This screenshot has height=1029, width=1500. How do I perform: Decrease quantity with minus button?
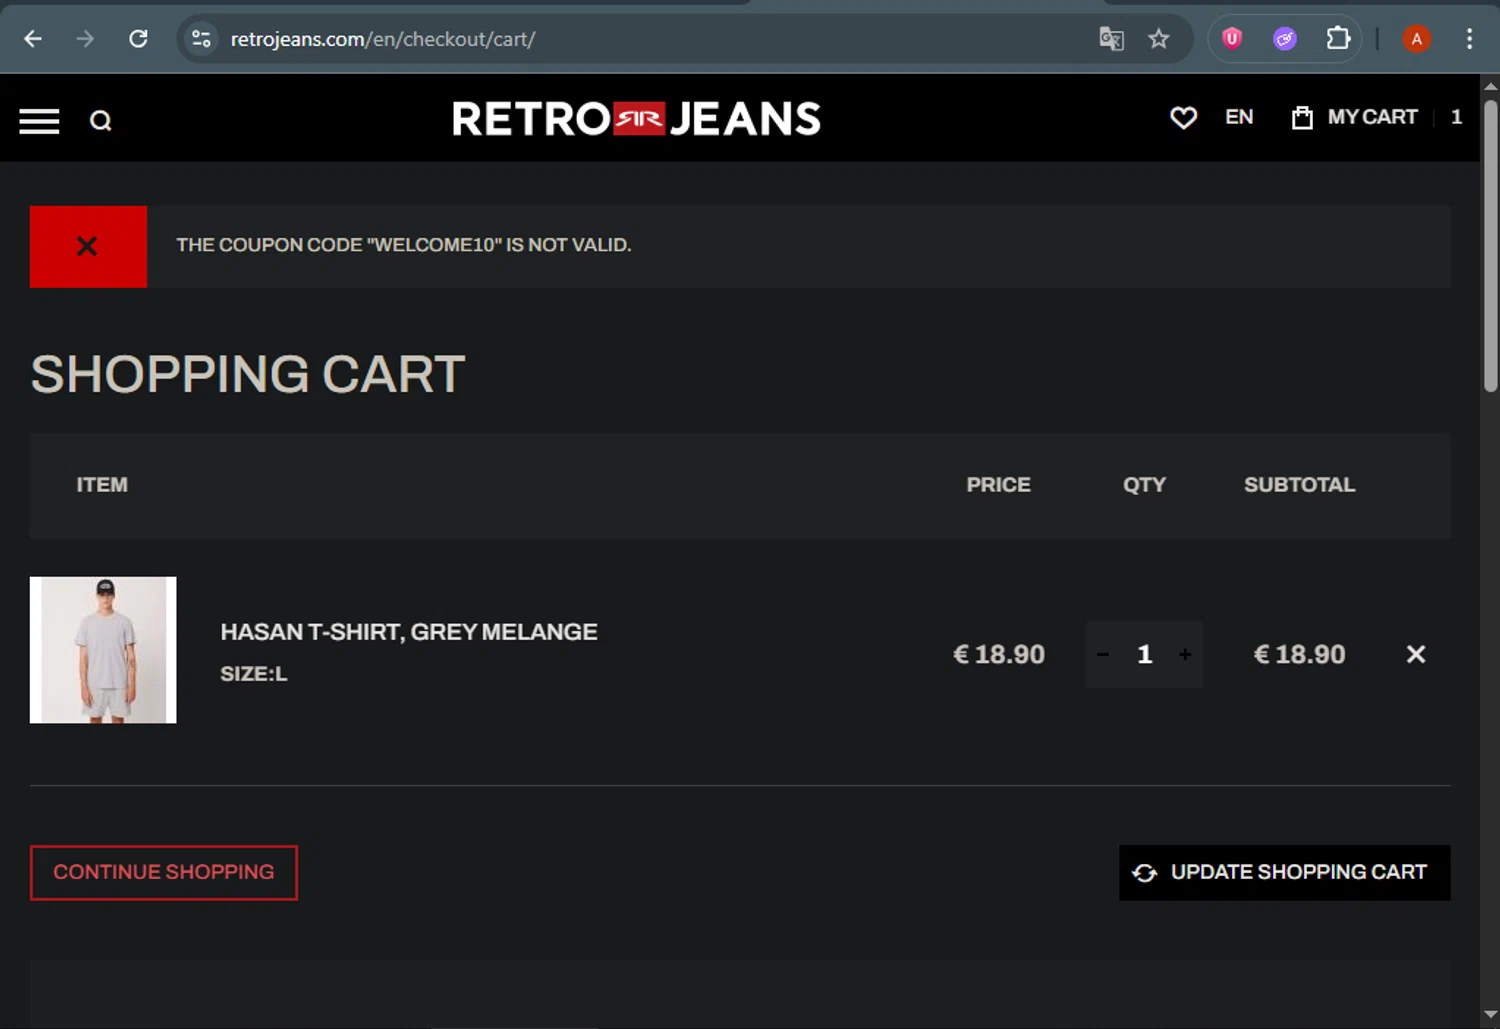click(x=1103, y=655)
